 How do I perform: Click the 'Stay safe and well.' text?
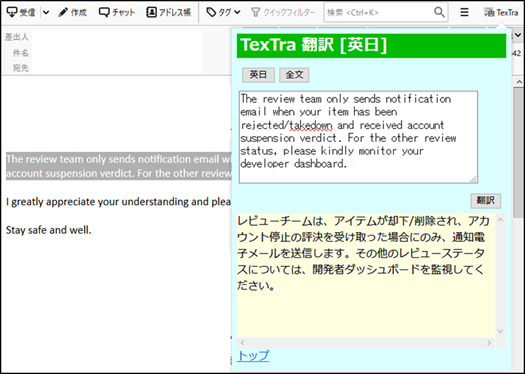point(49,230)
